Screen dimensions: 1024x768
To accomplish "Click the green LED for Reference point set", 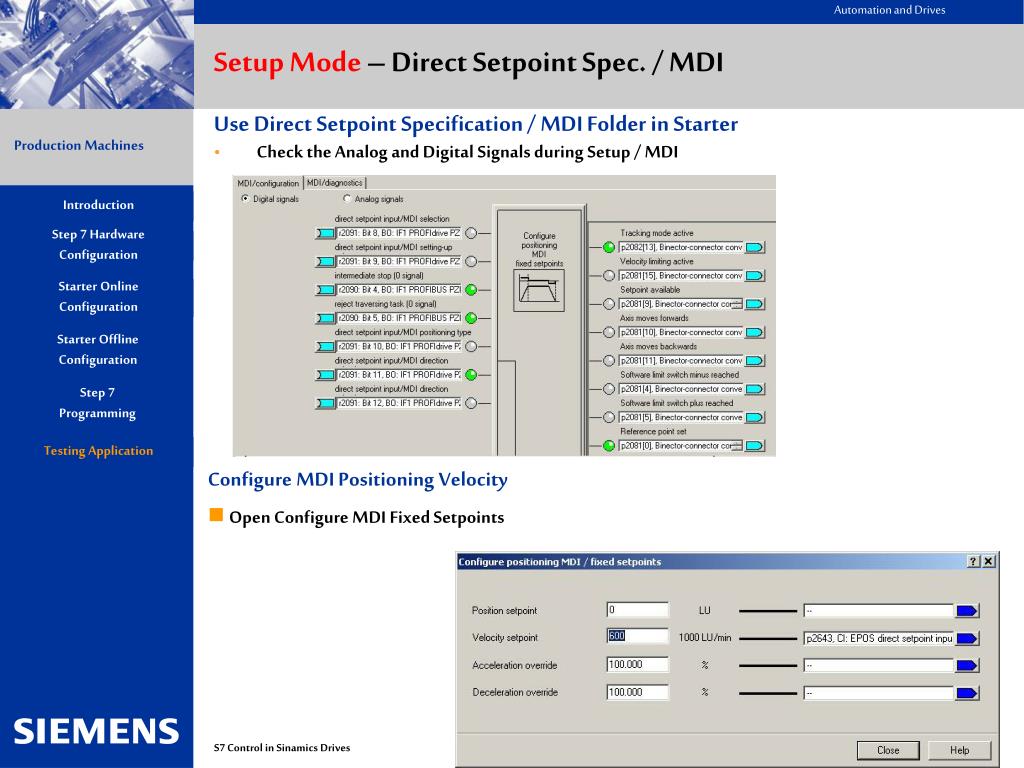I will coord(609,445).
